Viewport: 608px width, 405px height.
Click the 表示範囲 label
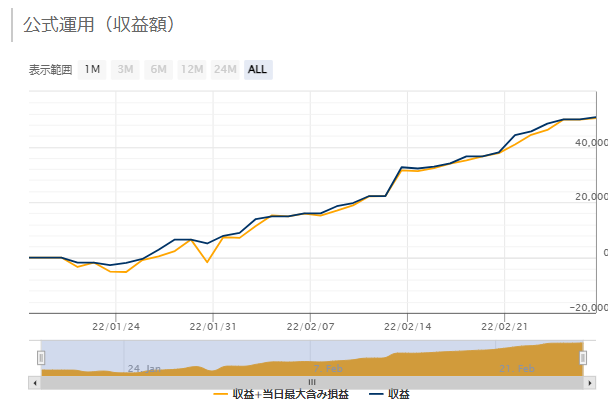[x=50, y=70]
